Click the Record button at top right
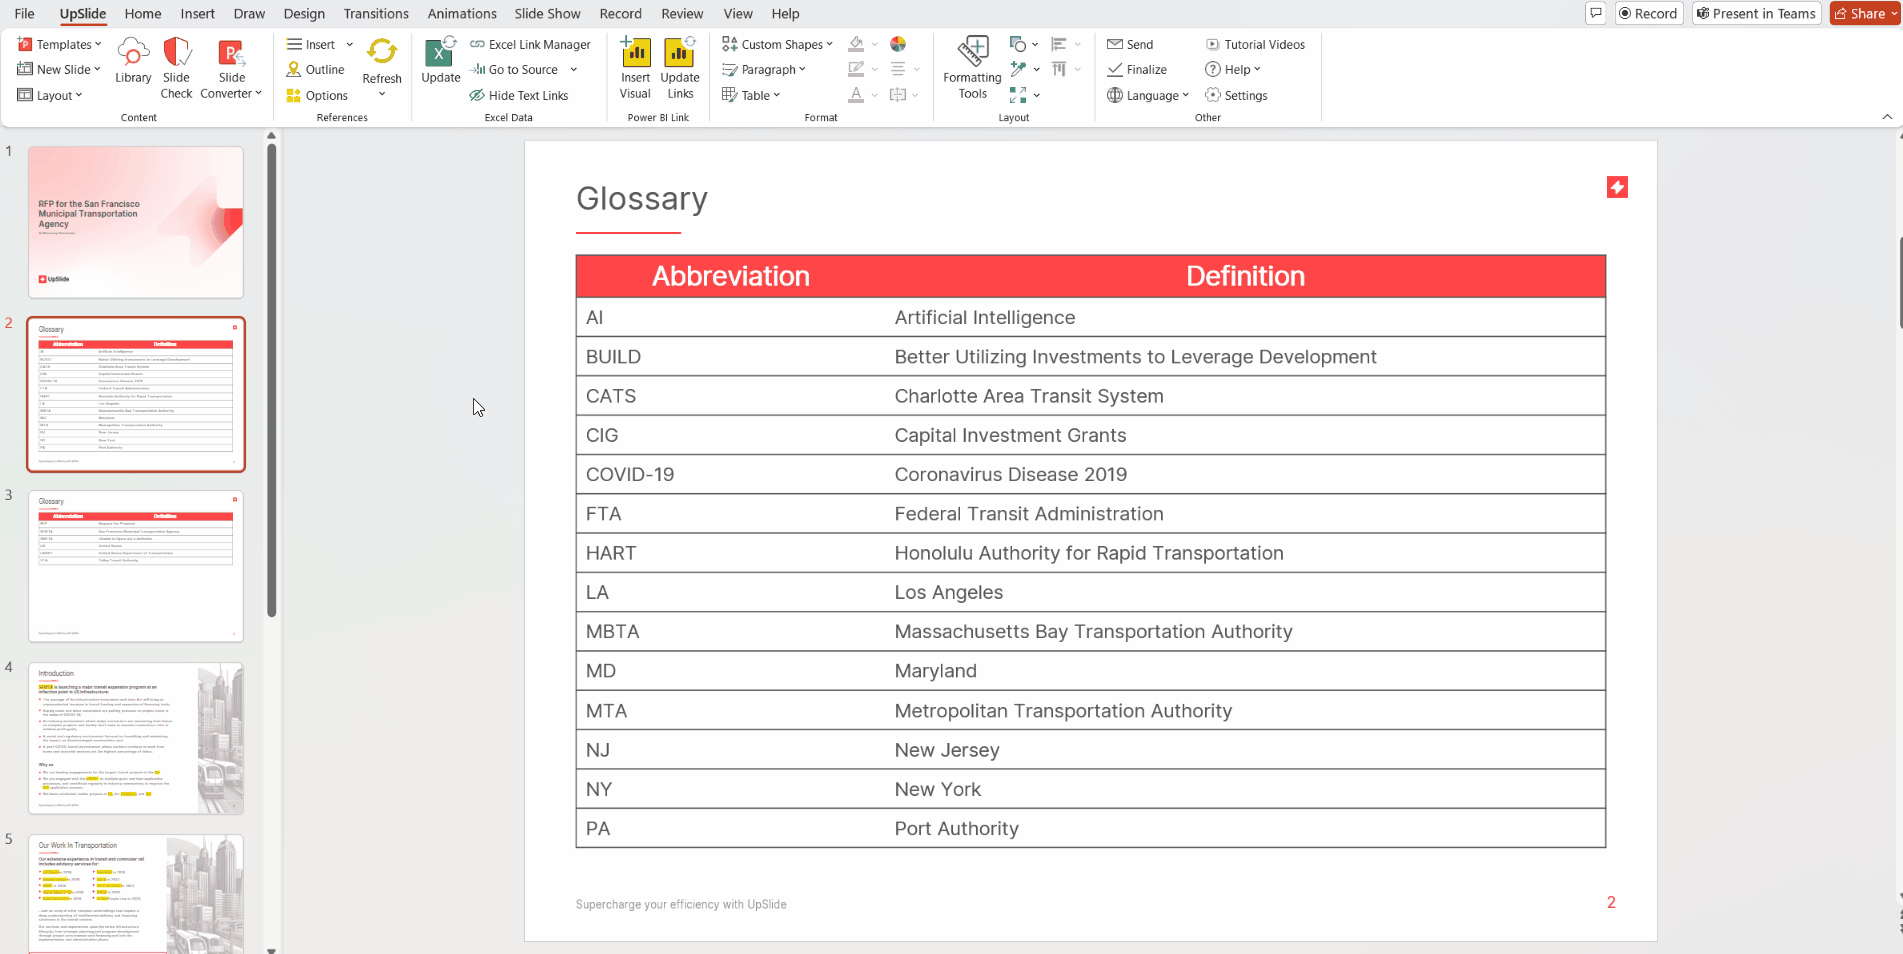 click(1648, 13)
